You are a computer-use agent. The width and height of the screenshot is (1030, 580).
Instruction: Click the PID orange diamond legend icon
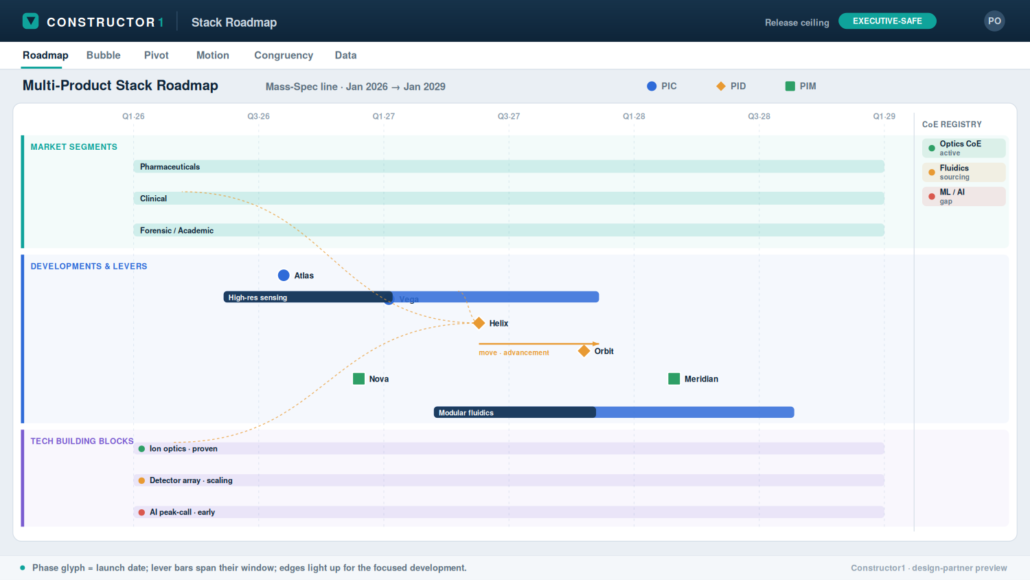point(721,86)
